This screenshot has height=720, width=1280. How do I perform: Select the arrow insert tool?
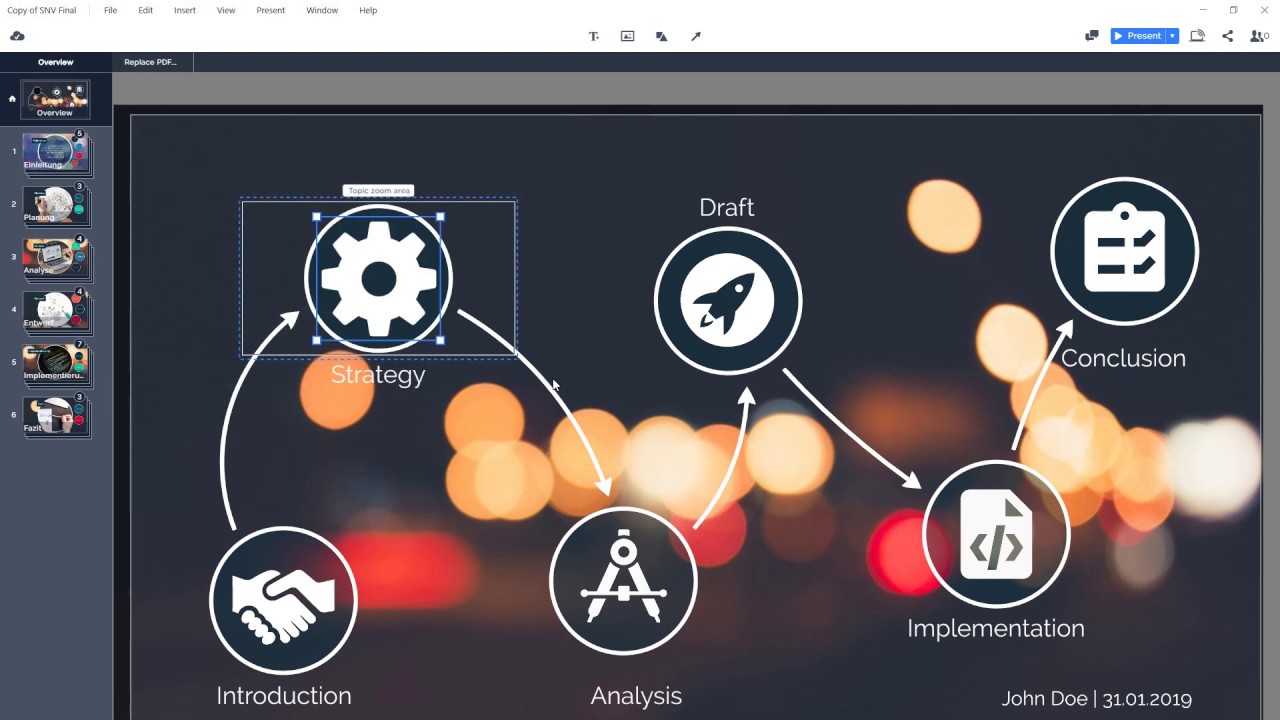[x=696, y=36]
